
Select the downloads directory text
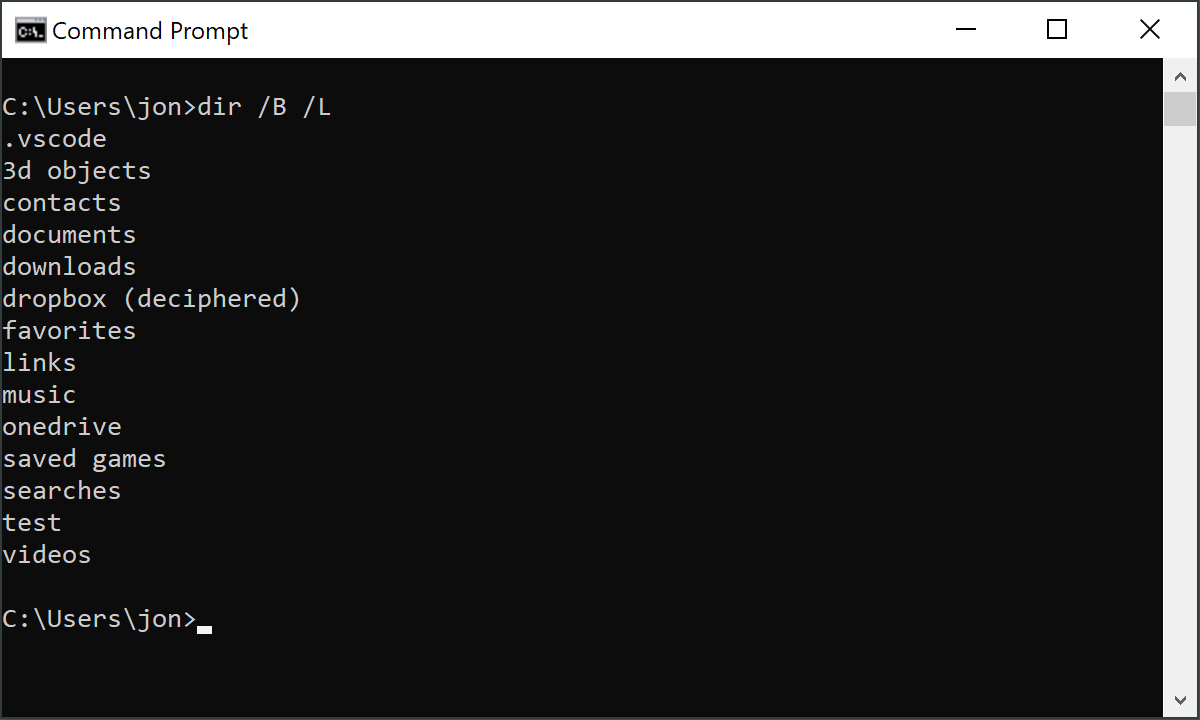[x=69, y=266]
